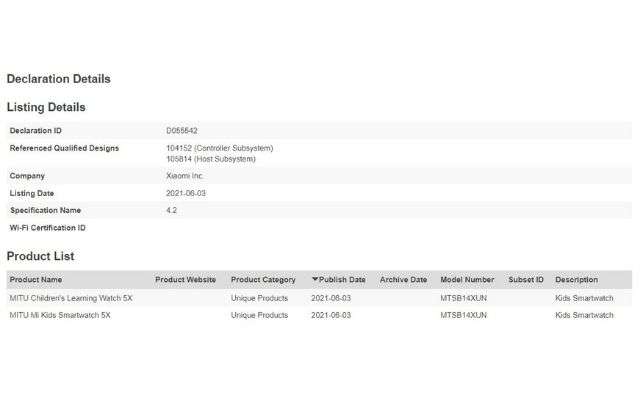Click the Publish Date sort arrow
Viewport: 640px width, 400px height.
tap(315, 279)
